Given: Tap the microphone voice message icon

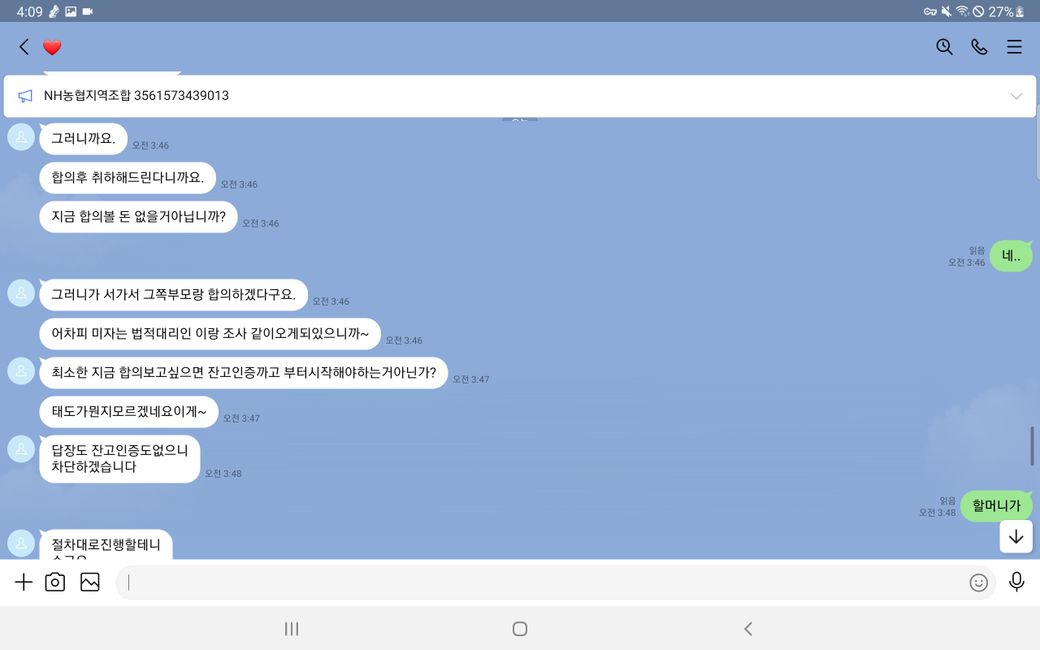Looking at the screenshot, I should 1016,582.
